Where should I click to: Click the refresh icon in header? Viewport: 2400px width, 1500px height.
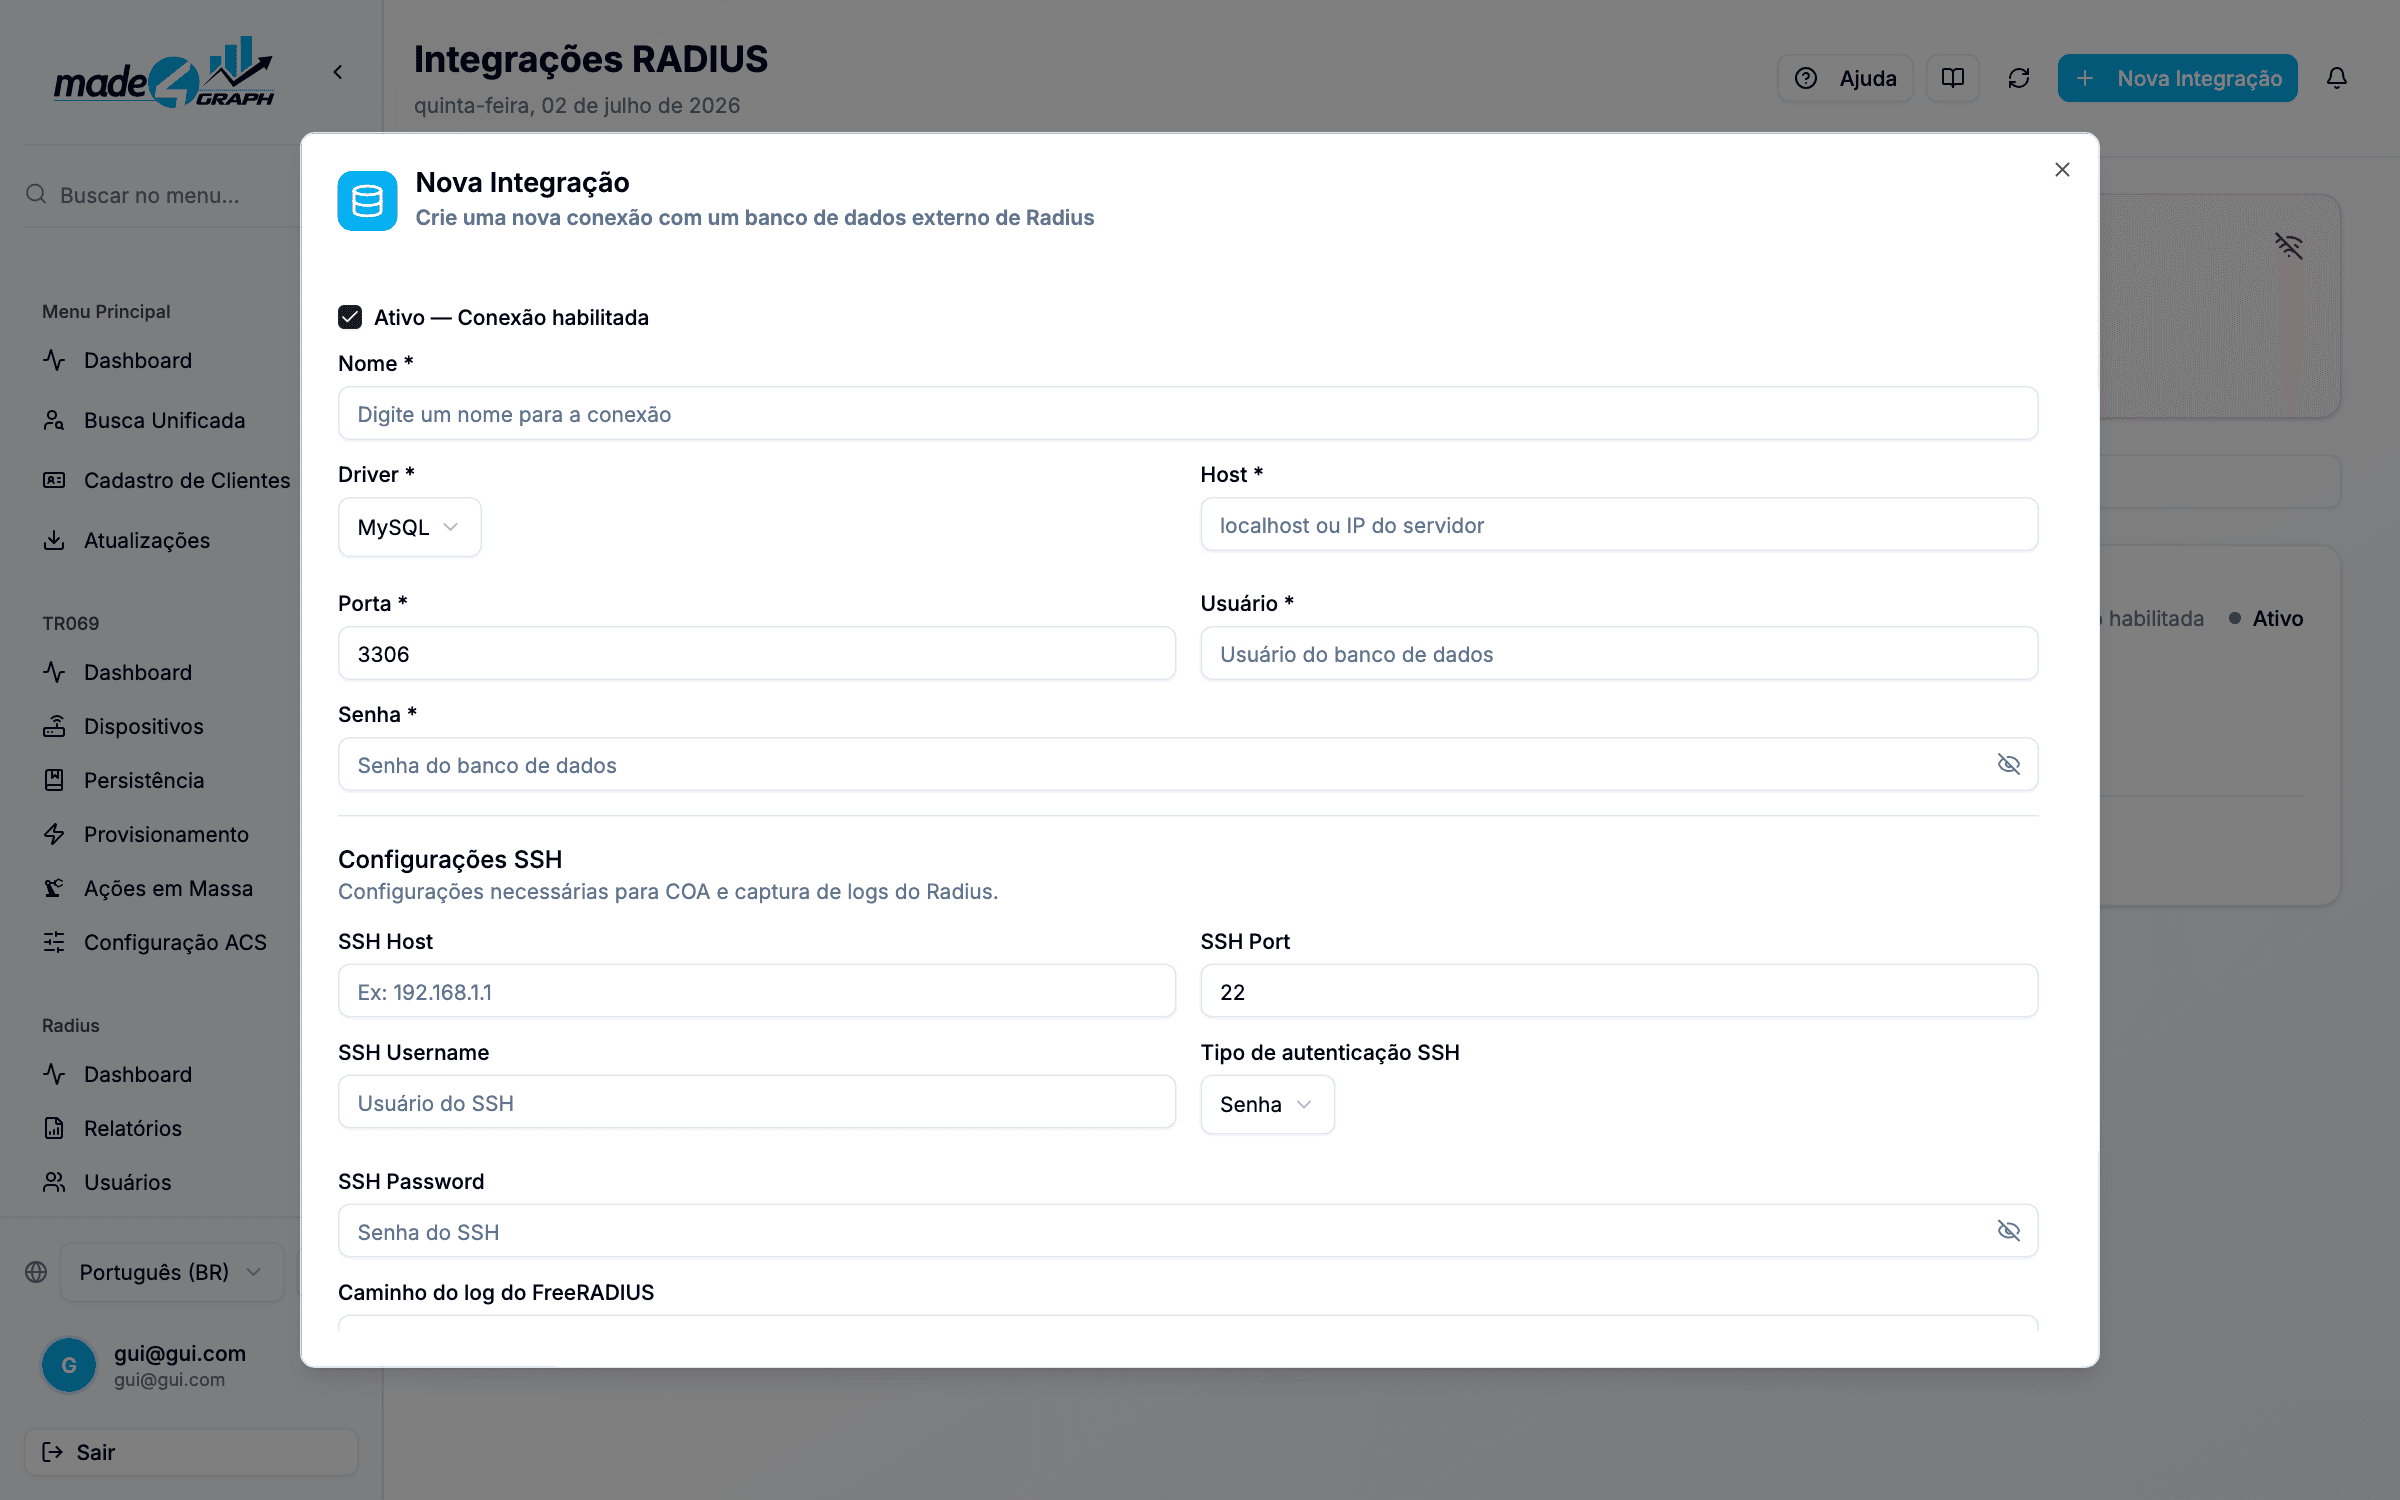[x=2018, y=78]
